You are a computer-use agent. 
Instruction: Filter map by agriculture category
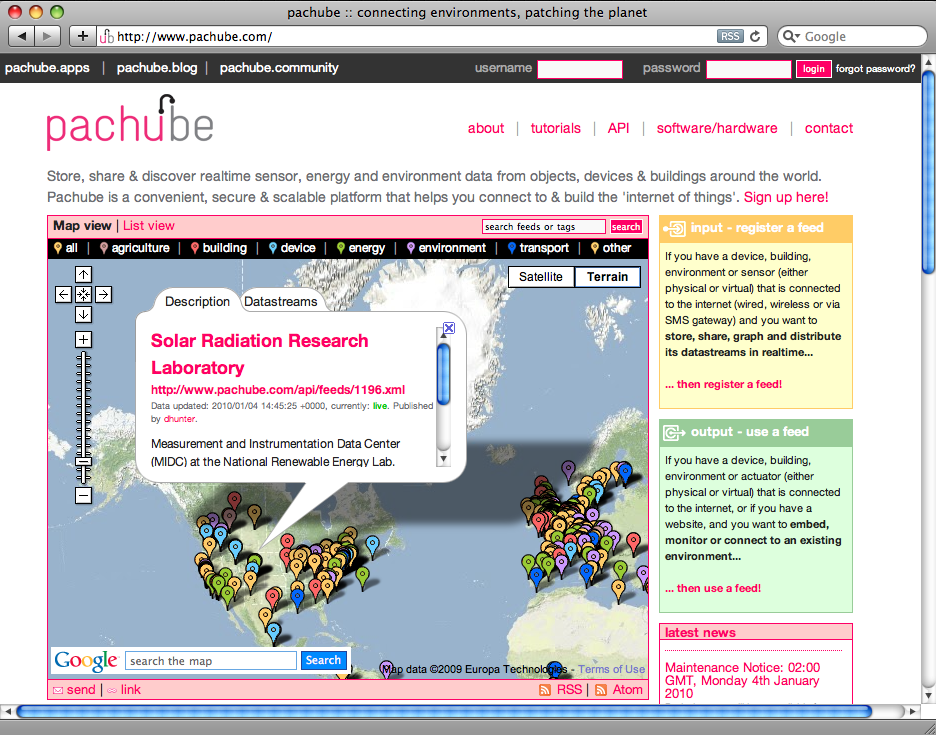[x=134, y=248]
